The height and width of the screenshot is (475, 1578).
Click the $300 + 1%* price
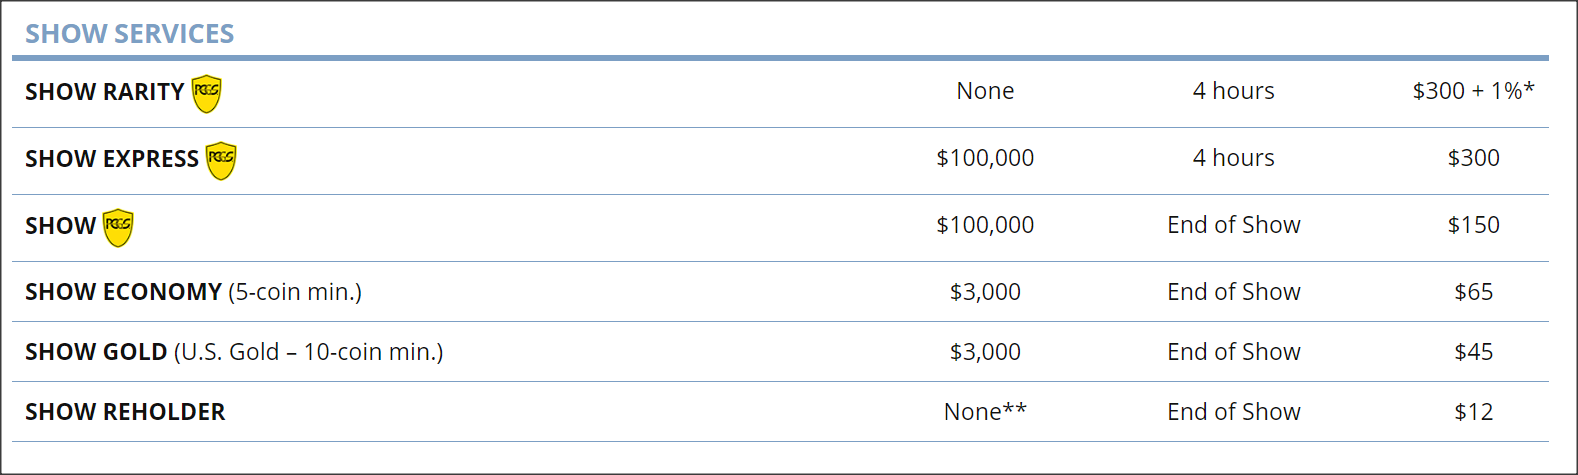click(x=1473, y=91)
